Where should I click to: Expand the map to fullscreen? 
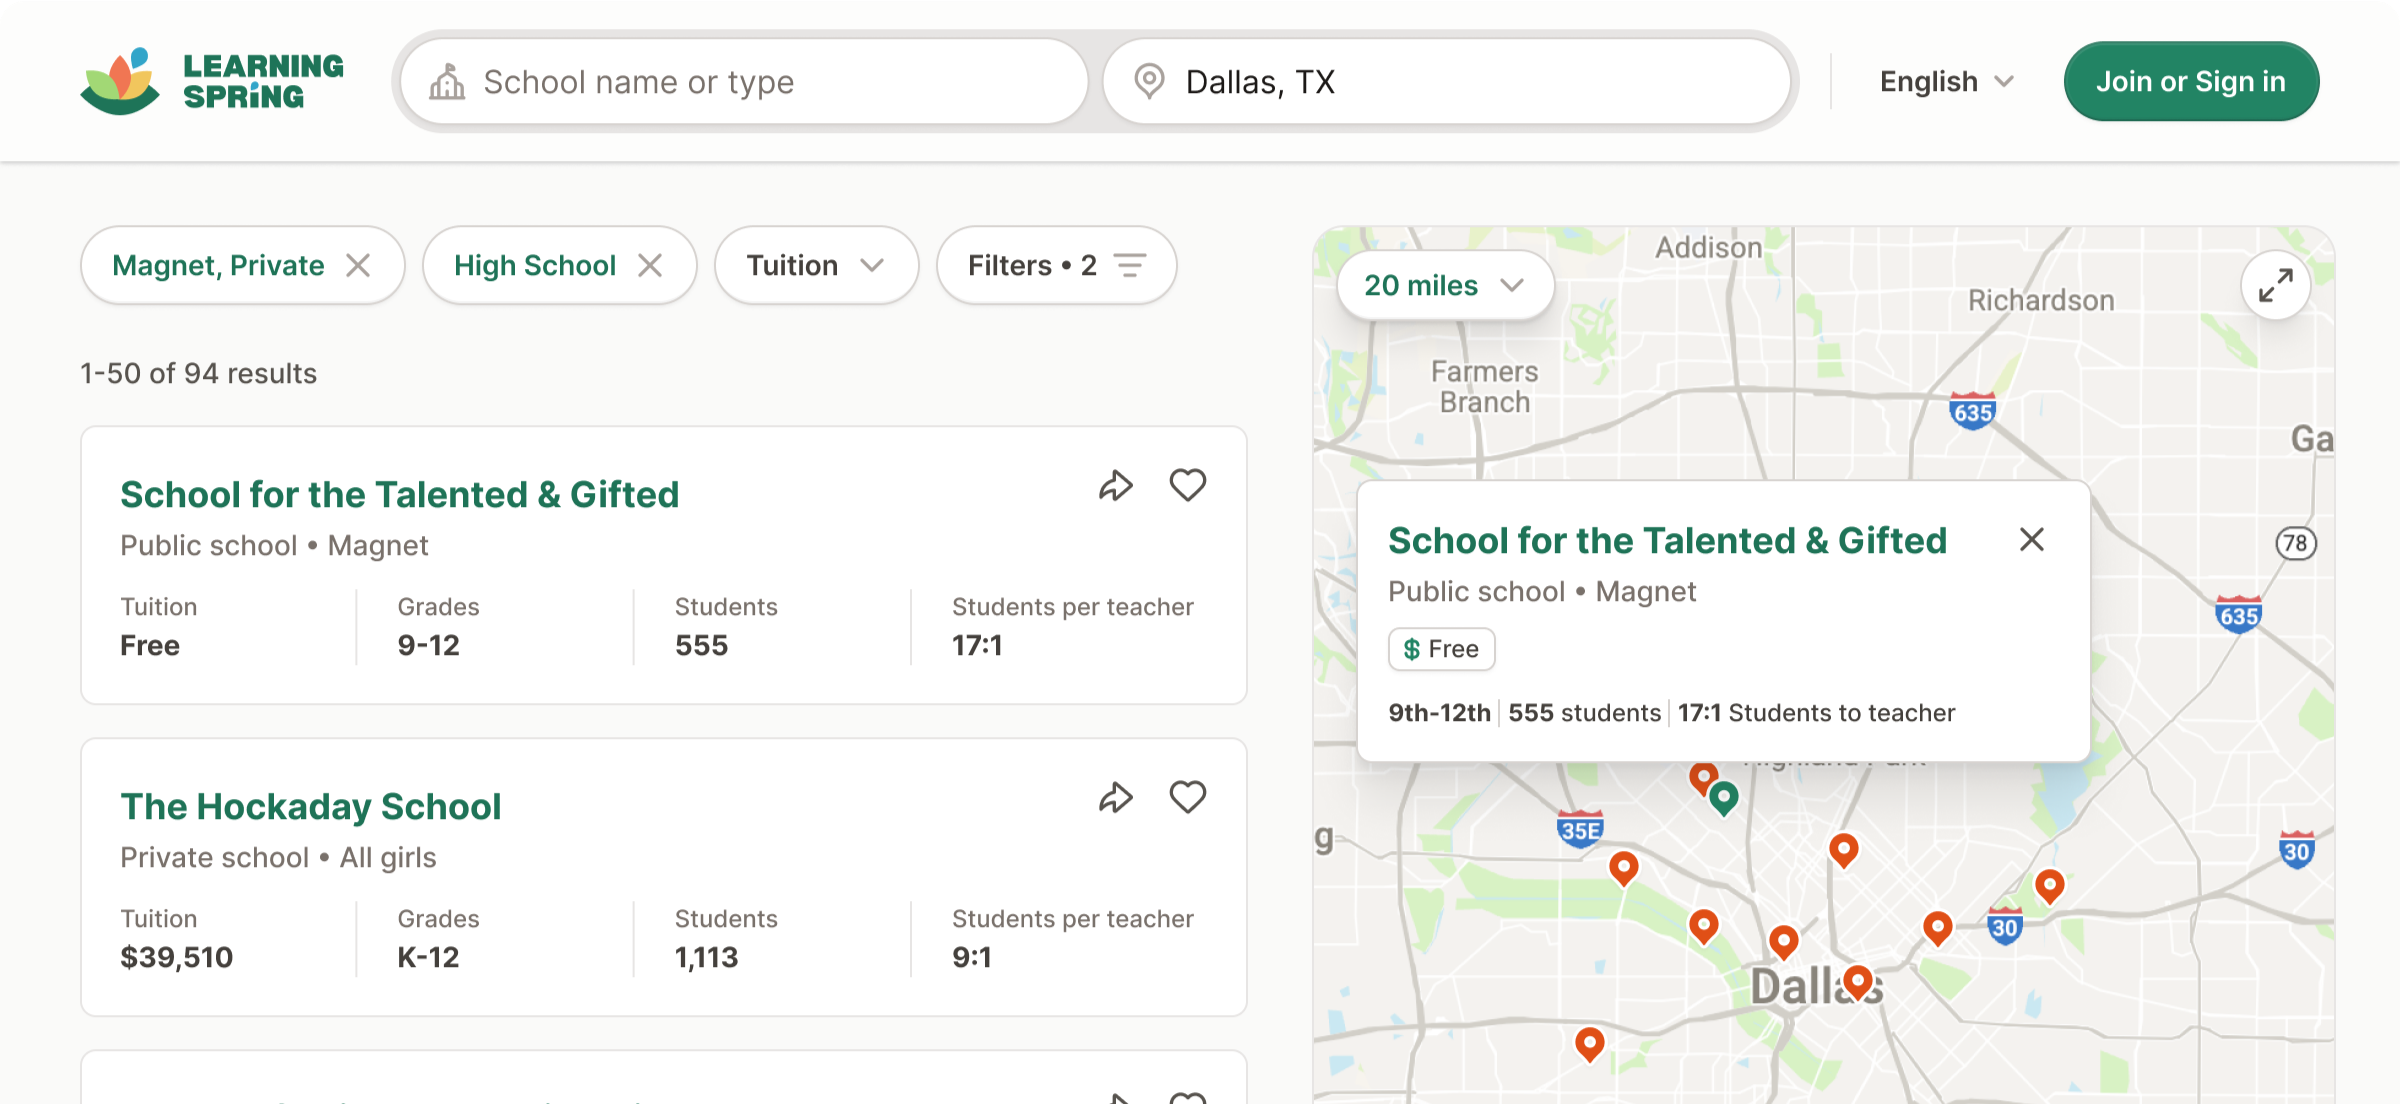[x=2275, y=286]
